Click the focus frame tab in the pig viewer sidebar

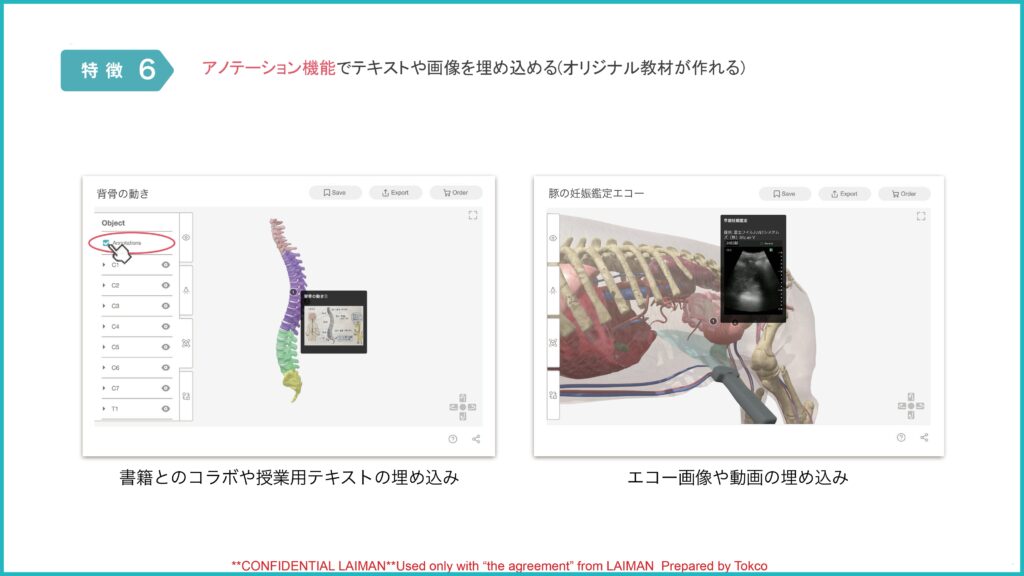[x=553, y=342]
